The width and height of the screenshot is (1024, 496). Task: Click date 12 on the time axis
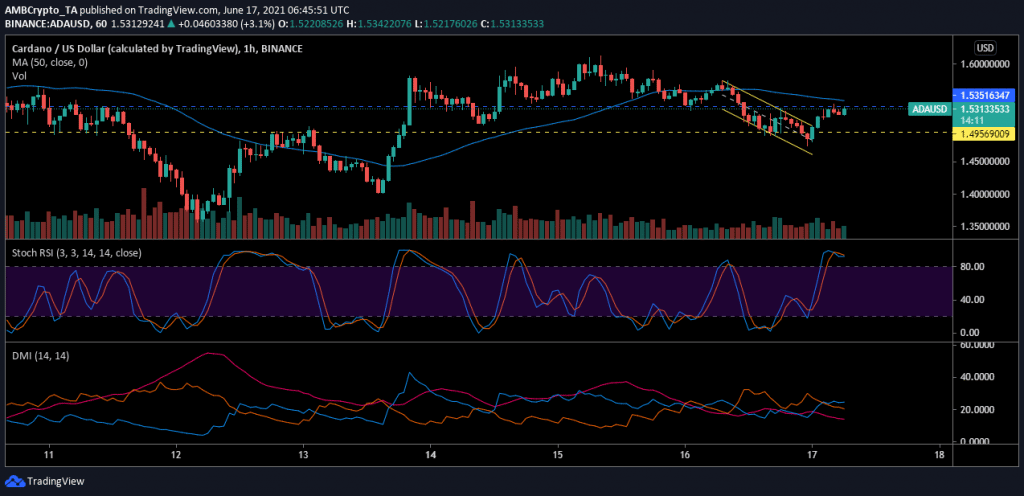pyautogui.click(x=176, y=453)
